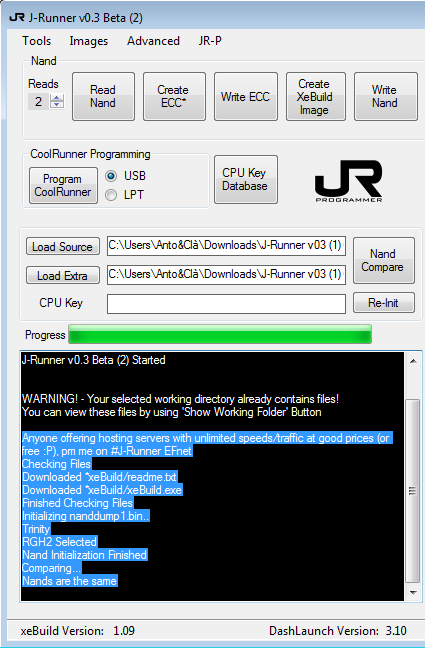Image resolution: width=425 pixels, height=648 pixels.
Task: Click 'Nands are the same' log line
Action: (70, 581)
